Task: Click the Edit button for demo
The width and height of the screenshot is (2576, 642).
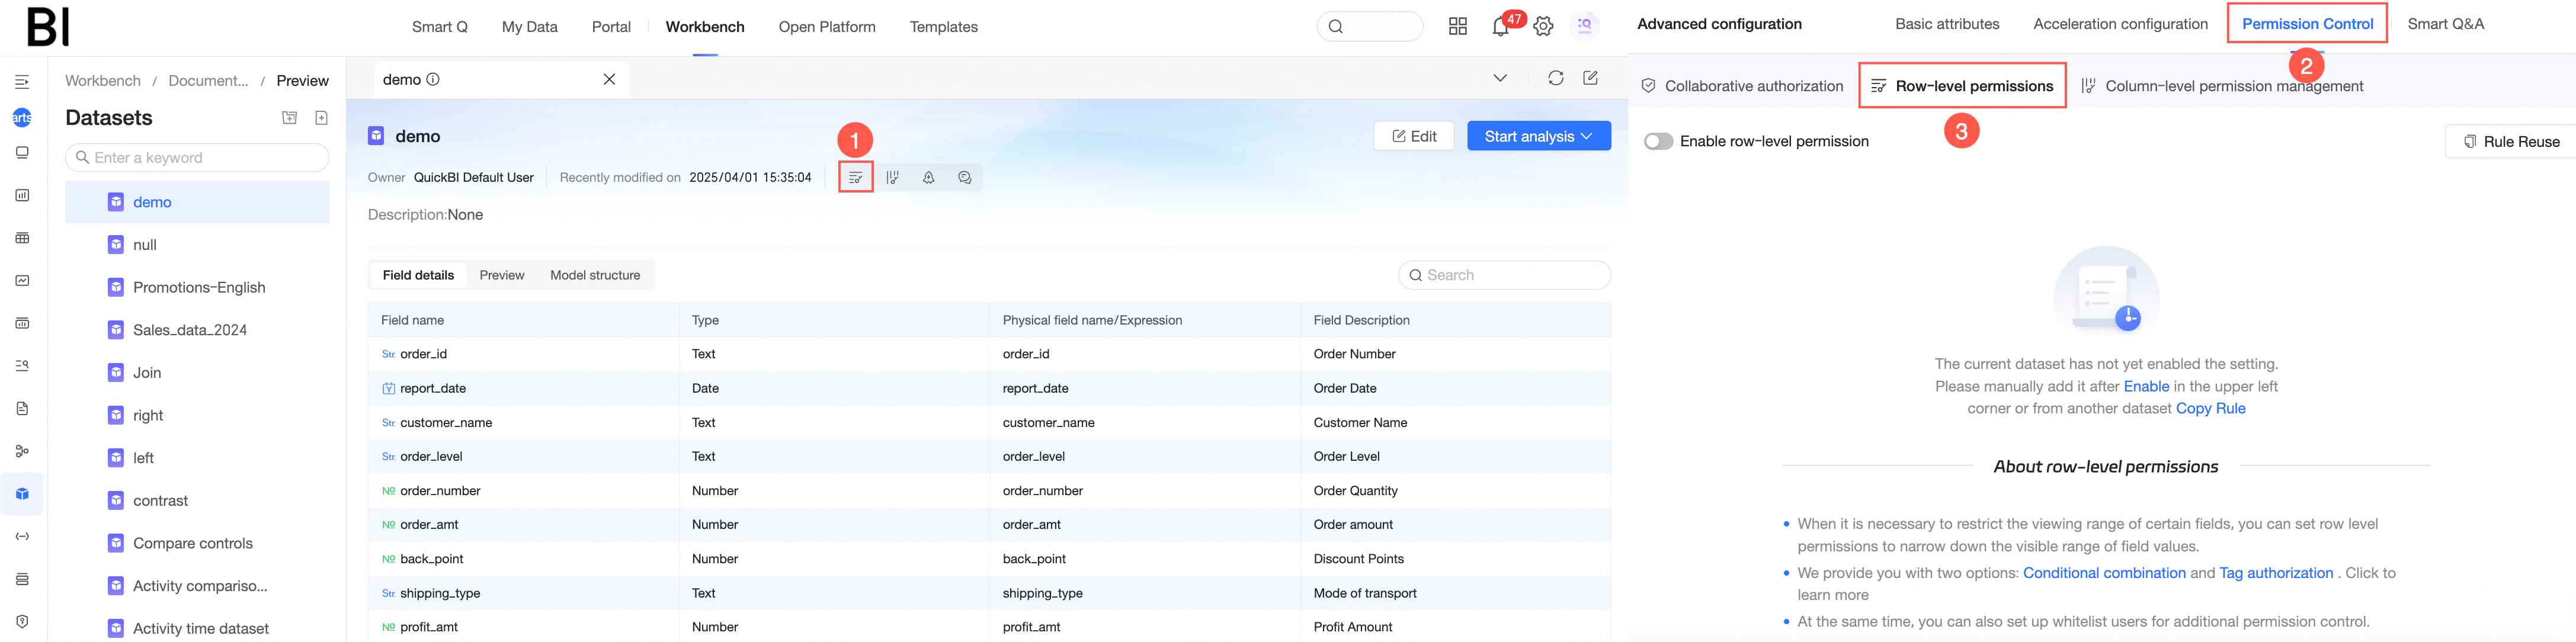Action: 1414,136
